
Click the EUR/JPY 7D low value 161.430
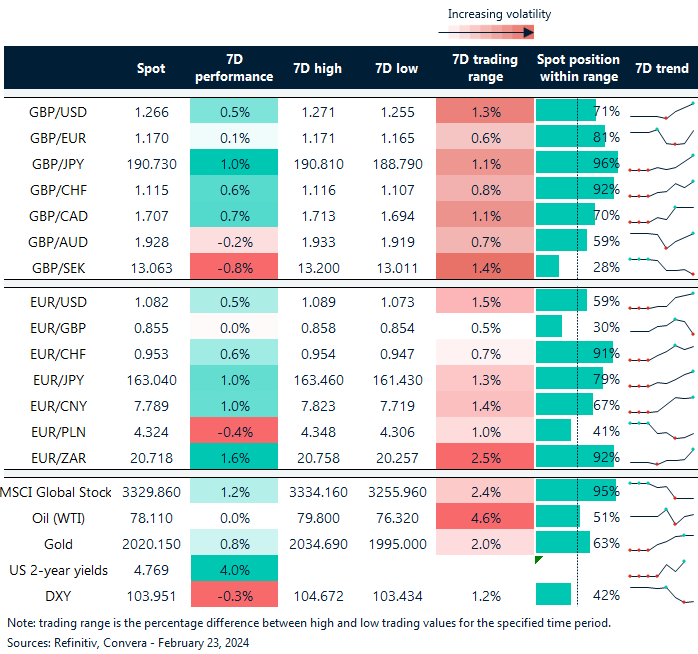pos(397,380)
